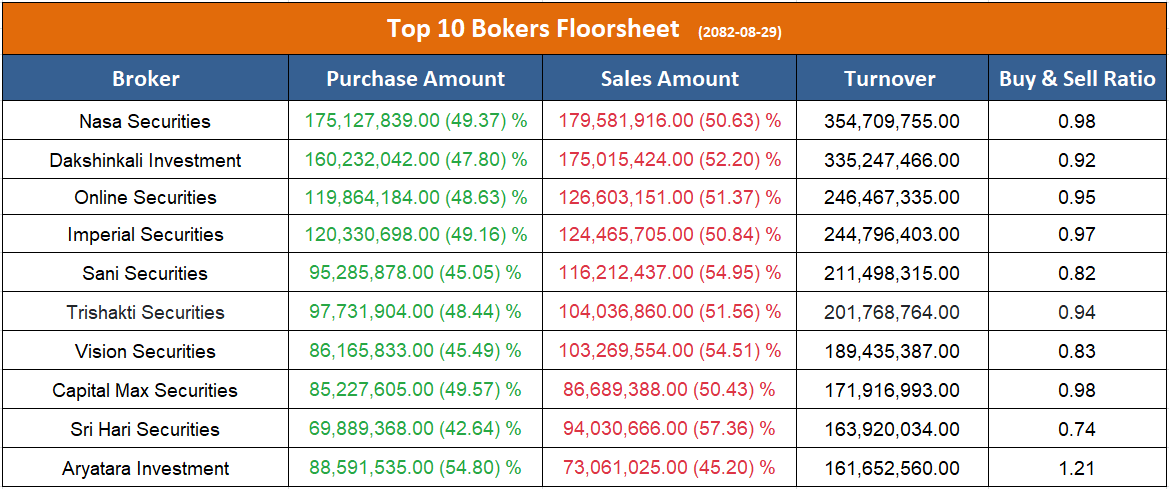The width and height of the screenshot is (1169, 489).
Task: Select the Sales Amount column header
Action: click(670, 79)
